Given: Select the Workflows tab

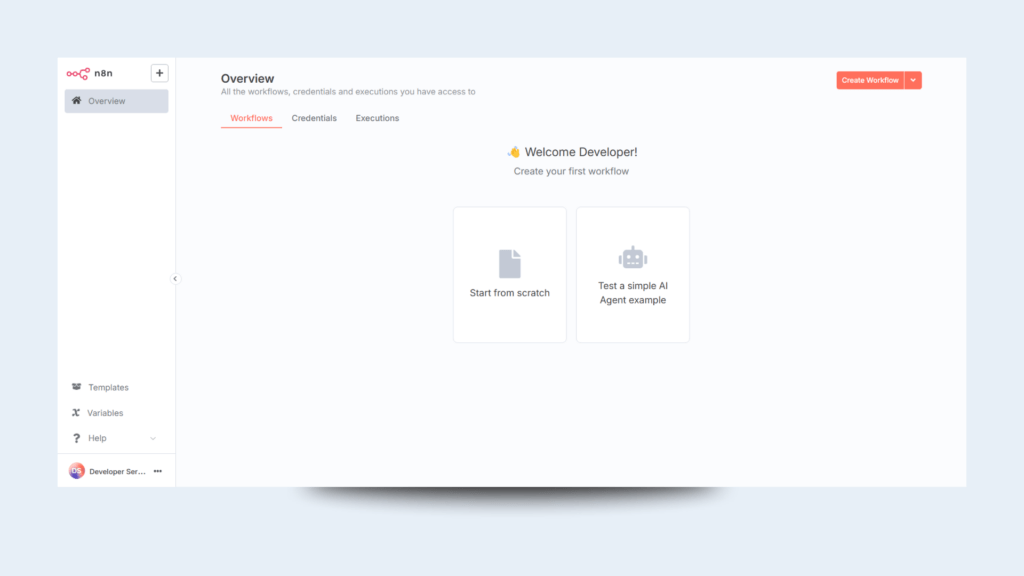Looking at the screenshot, I should 251,118.
